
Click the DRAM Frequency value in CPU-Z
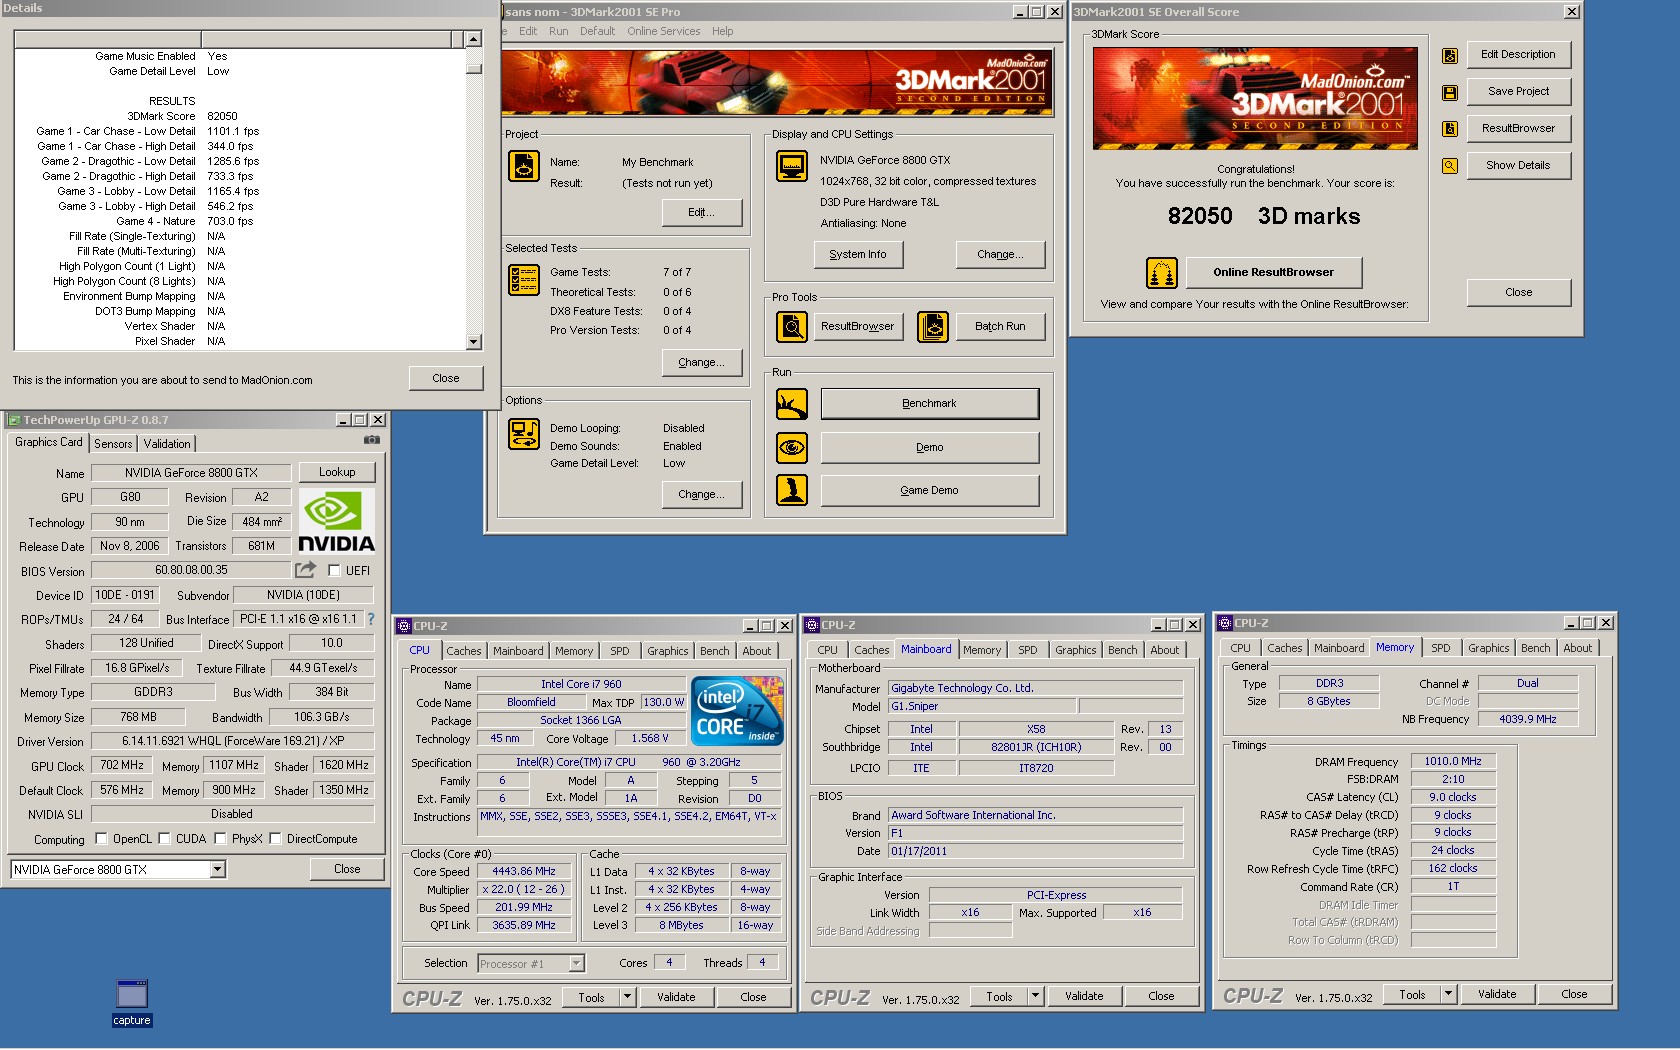coord(1453,762)
